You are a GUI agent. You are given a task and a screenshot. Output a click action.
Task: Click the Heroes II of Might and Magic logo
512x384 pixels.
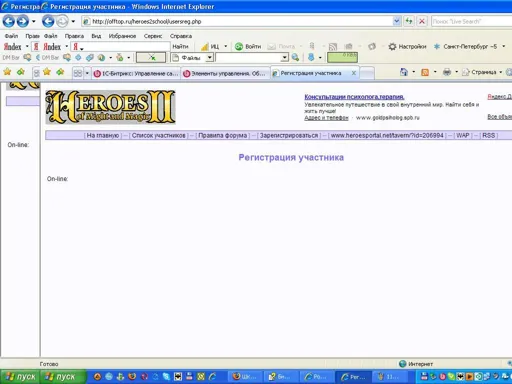[110, 107]
